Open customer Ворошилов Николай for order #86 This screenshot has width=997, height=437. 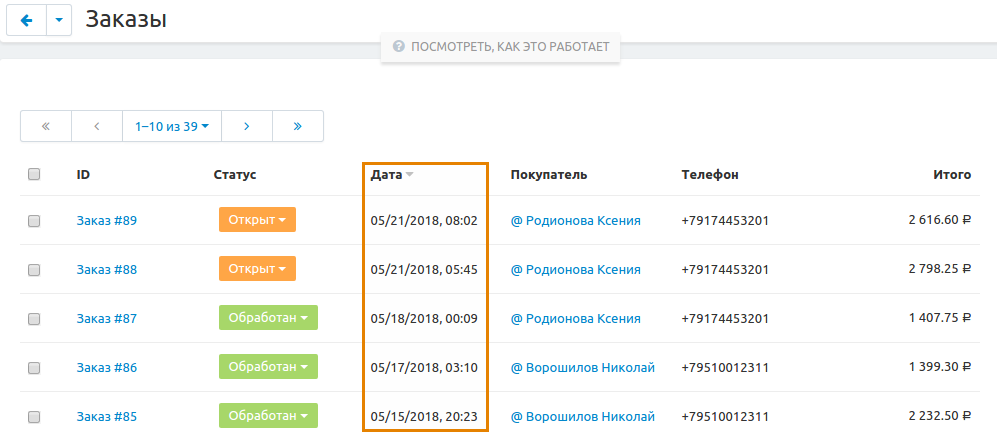[x=582, y=367]
